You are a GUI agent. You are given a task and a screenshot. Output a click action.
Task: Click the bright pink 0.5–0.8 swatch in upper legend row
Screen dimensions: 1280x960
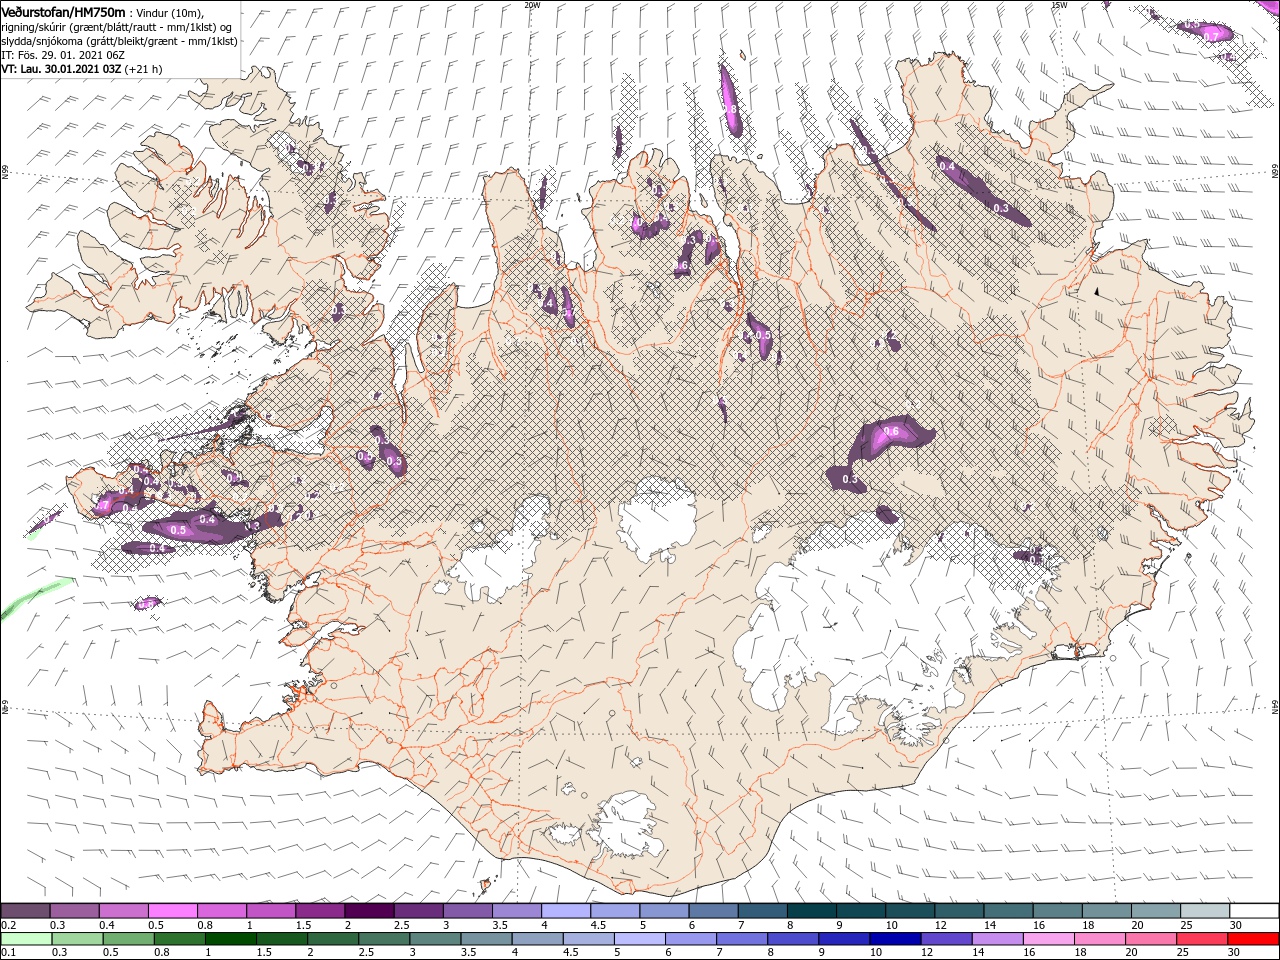172,911
